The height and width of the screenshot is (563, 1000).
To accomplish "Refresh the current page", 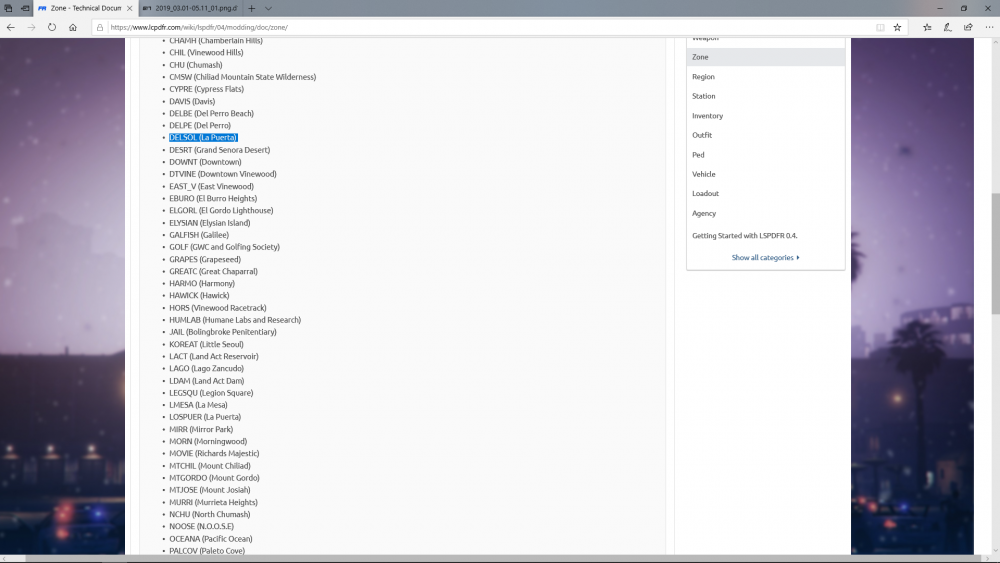I will tap(52, 27).
